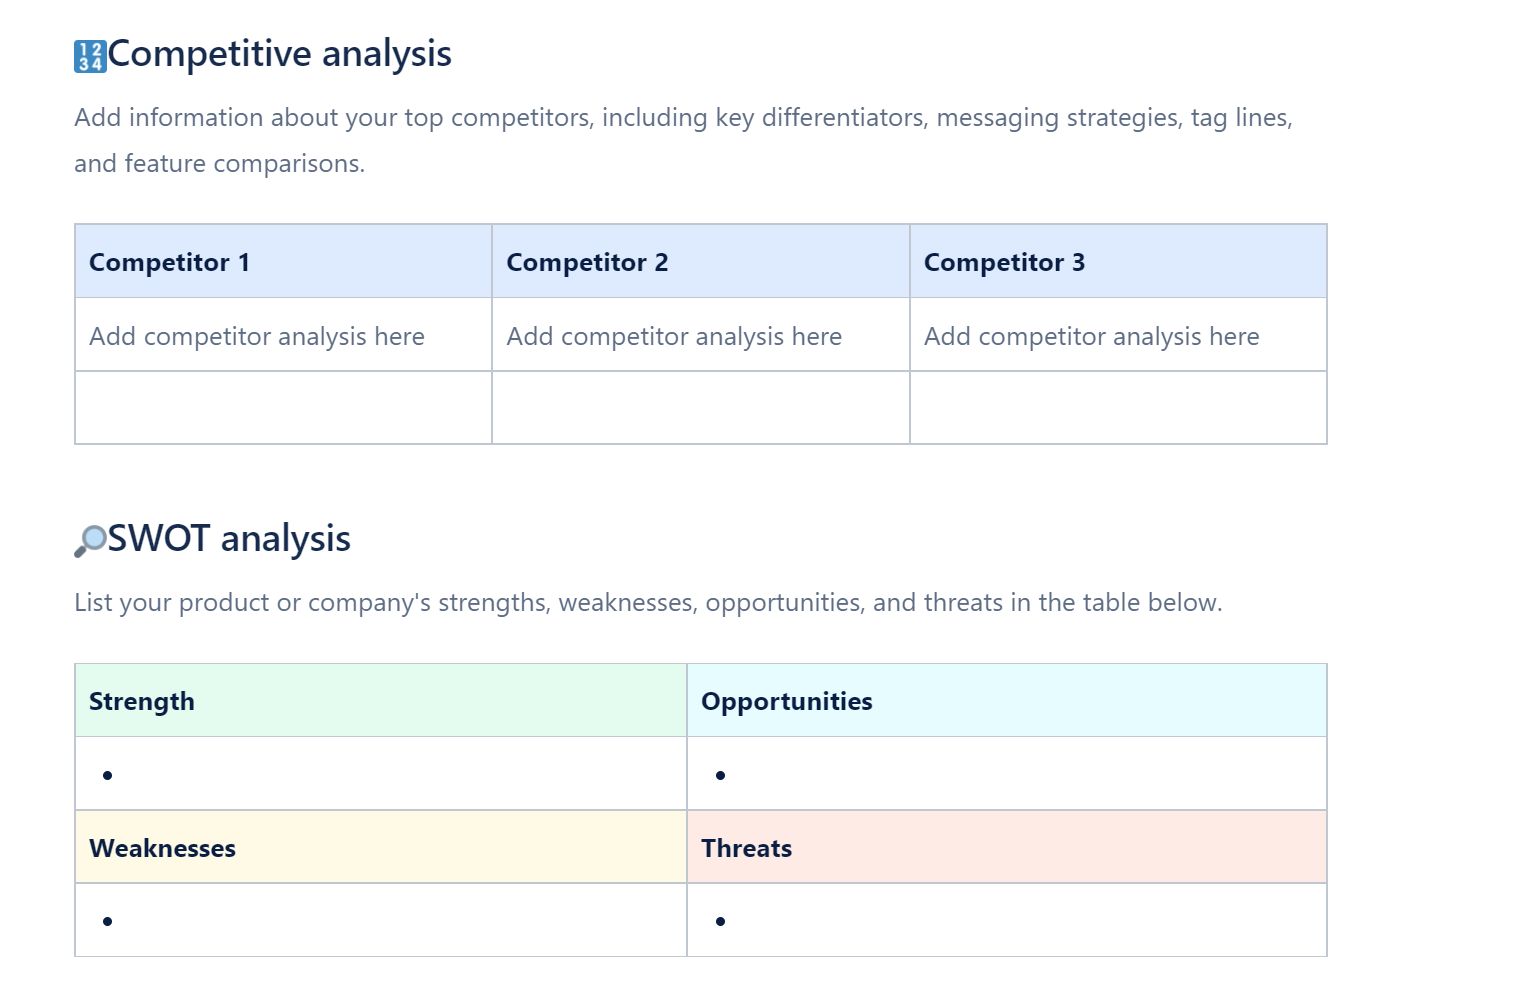Edit the analysis placeholder under Competitor 2
Viewport: 1533px width, 999px height.
pyautogui.click(x=674, y=337)
